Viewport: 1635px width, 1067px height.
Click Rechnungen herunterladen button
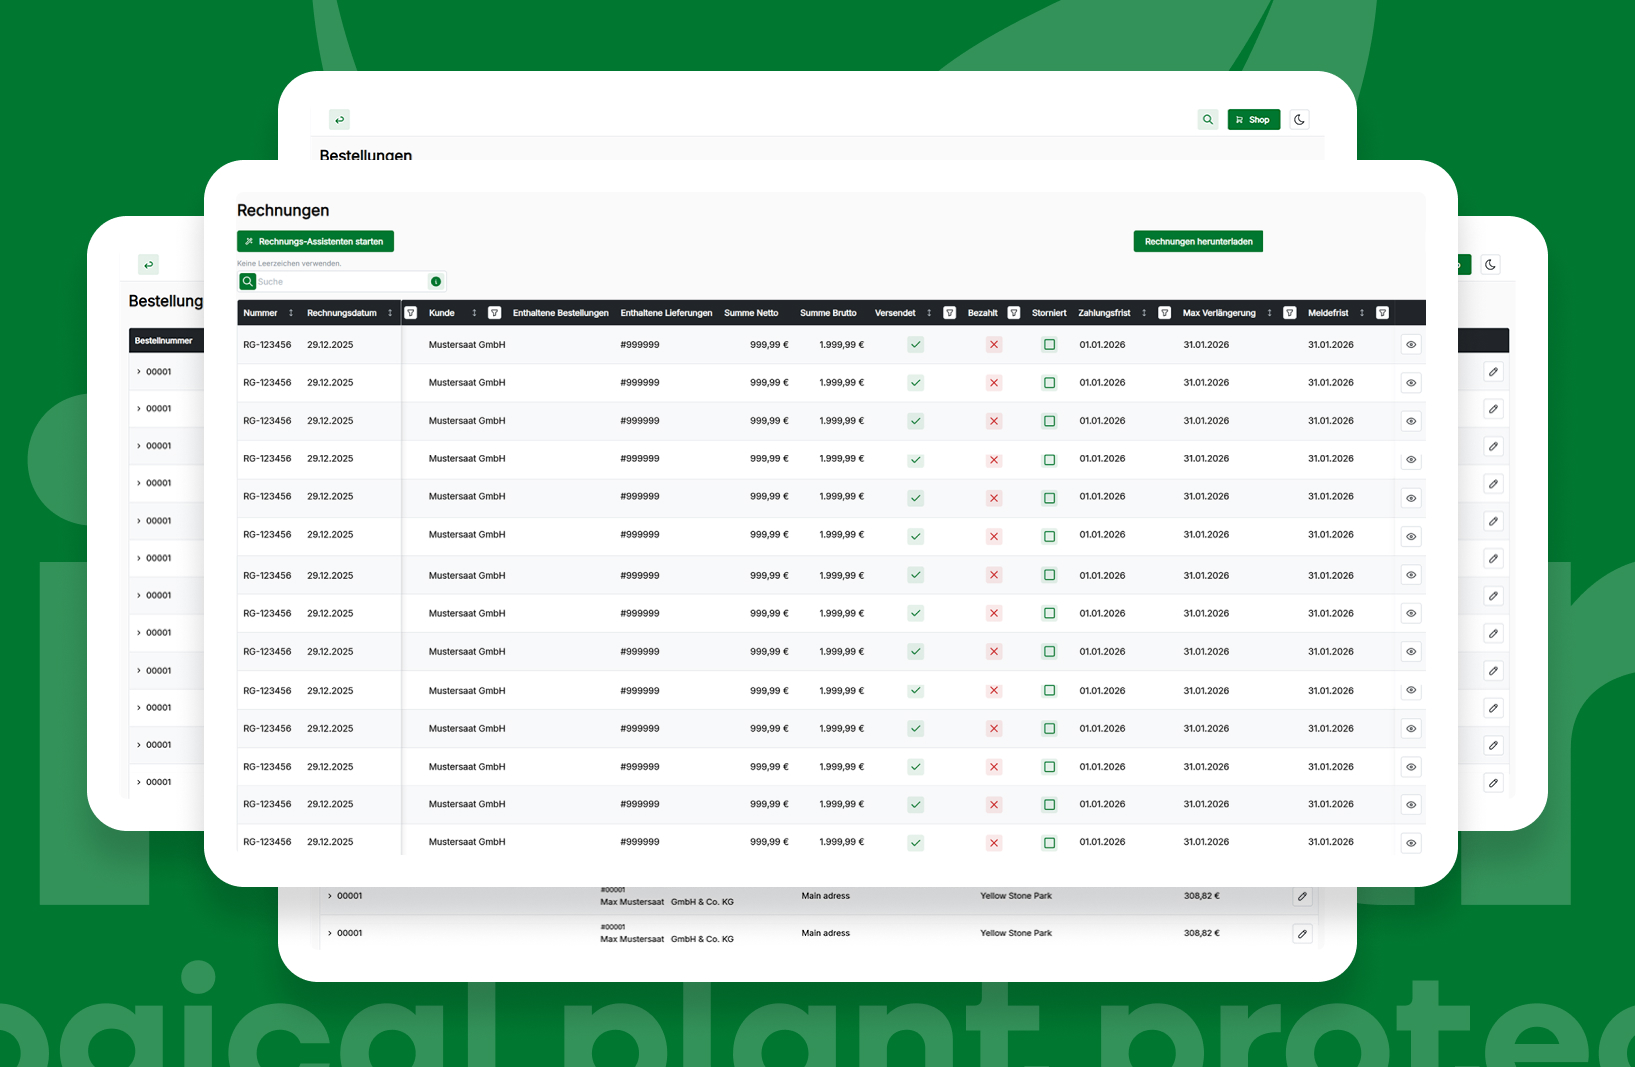pyautogui.click(x=1198, y=242)
